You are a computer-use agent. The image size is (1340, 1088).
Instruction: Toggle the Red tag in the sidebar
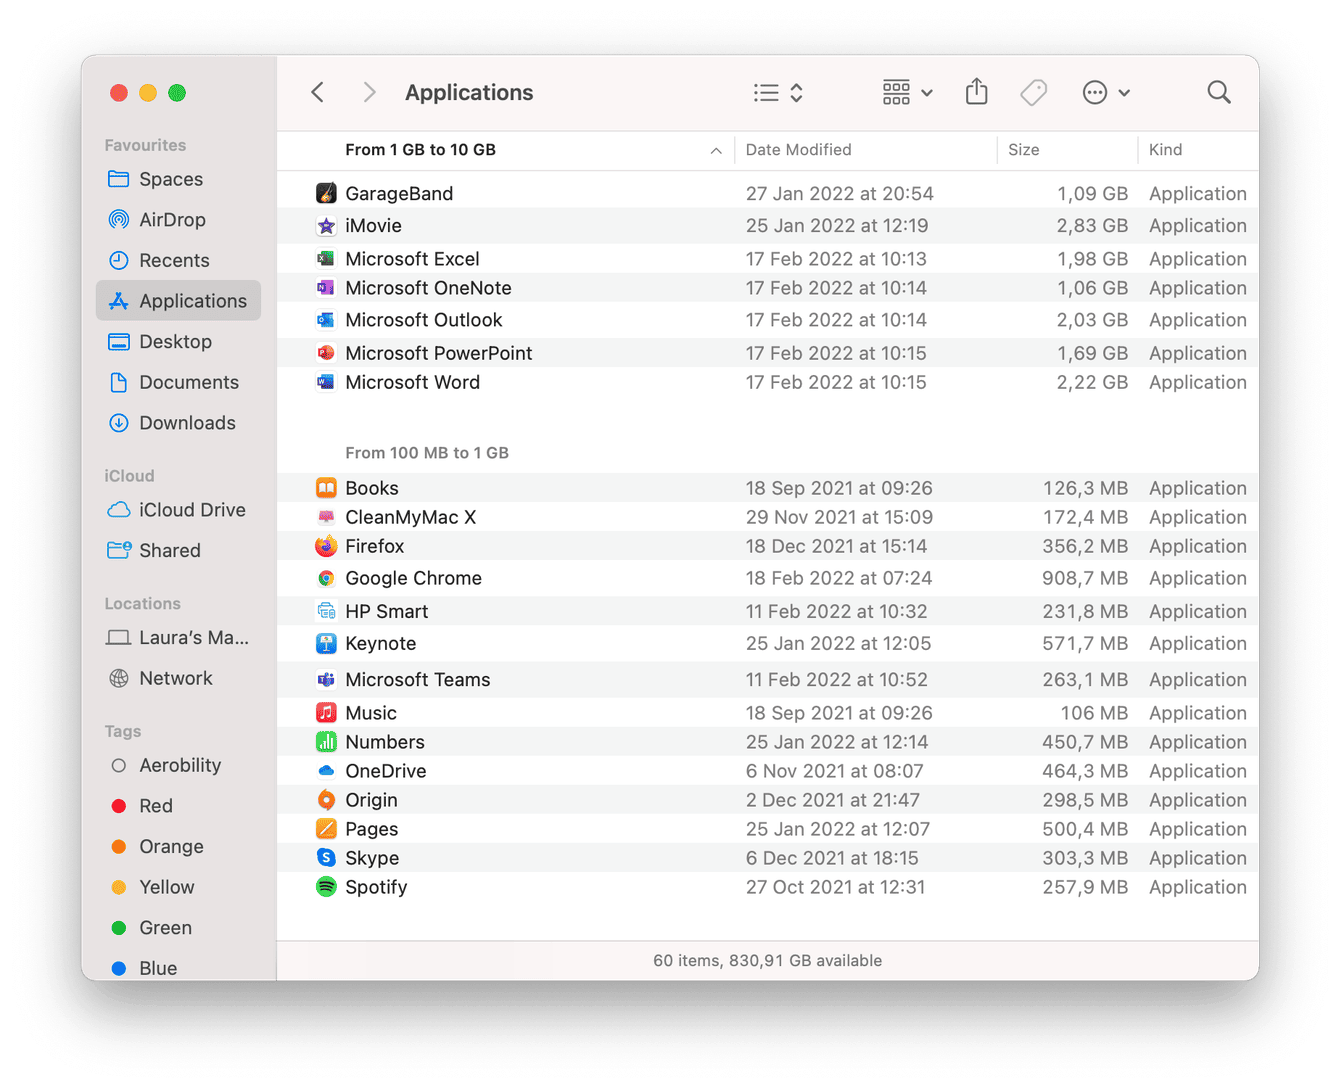click(x=156, y=805)
